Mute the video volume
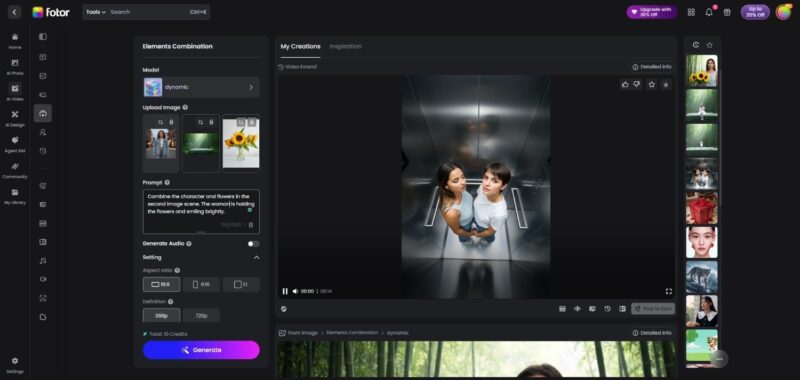The image size is (800, 380). tap(295, 291)
